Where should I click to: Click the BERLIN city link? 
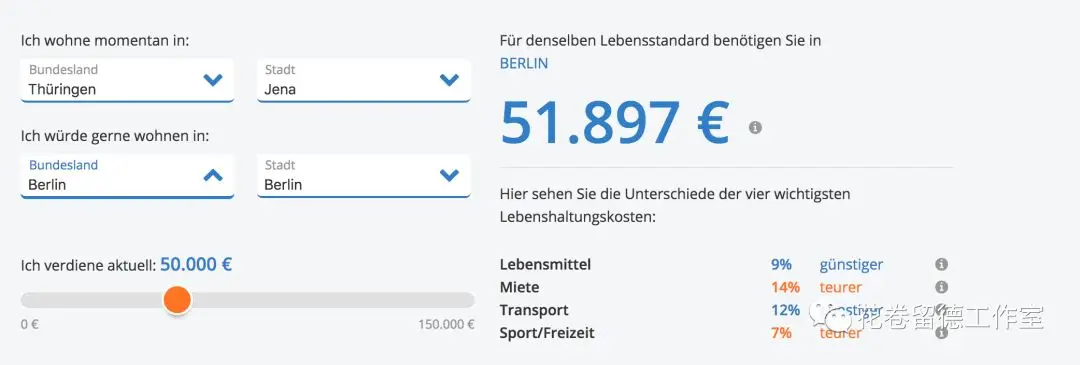point(524,63)
